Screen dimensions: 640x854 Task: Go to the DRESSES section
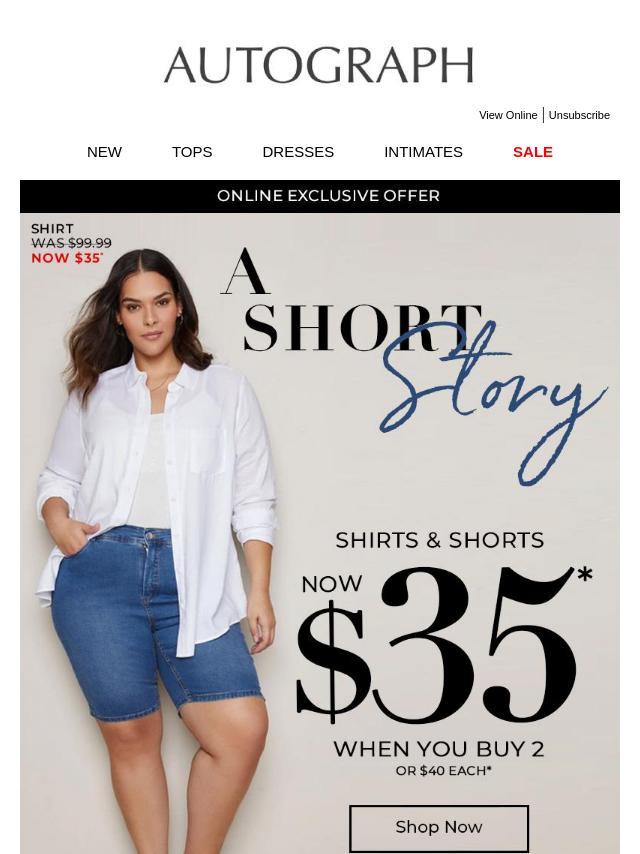coord(298,152)
